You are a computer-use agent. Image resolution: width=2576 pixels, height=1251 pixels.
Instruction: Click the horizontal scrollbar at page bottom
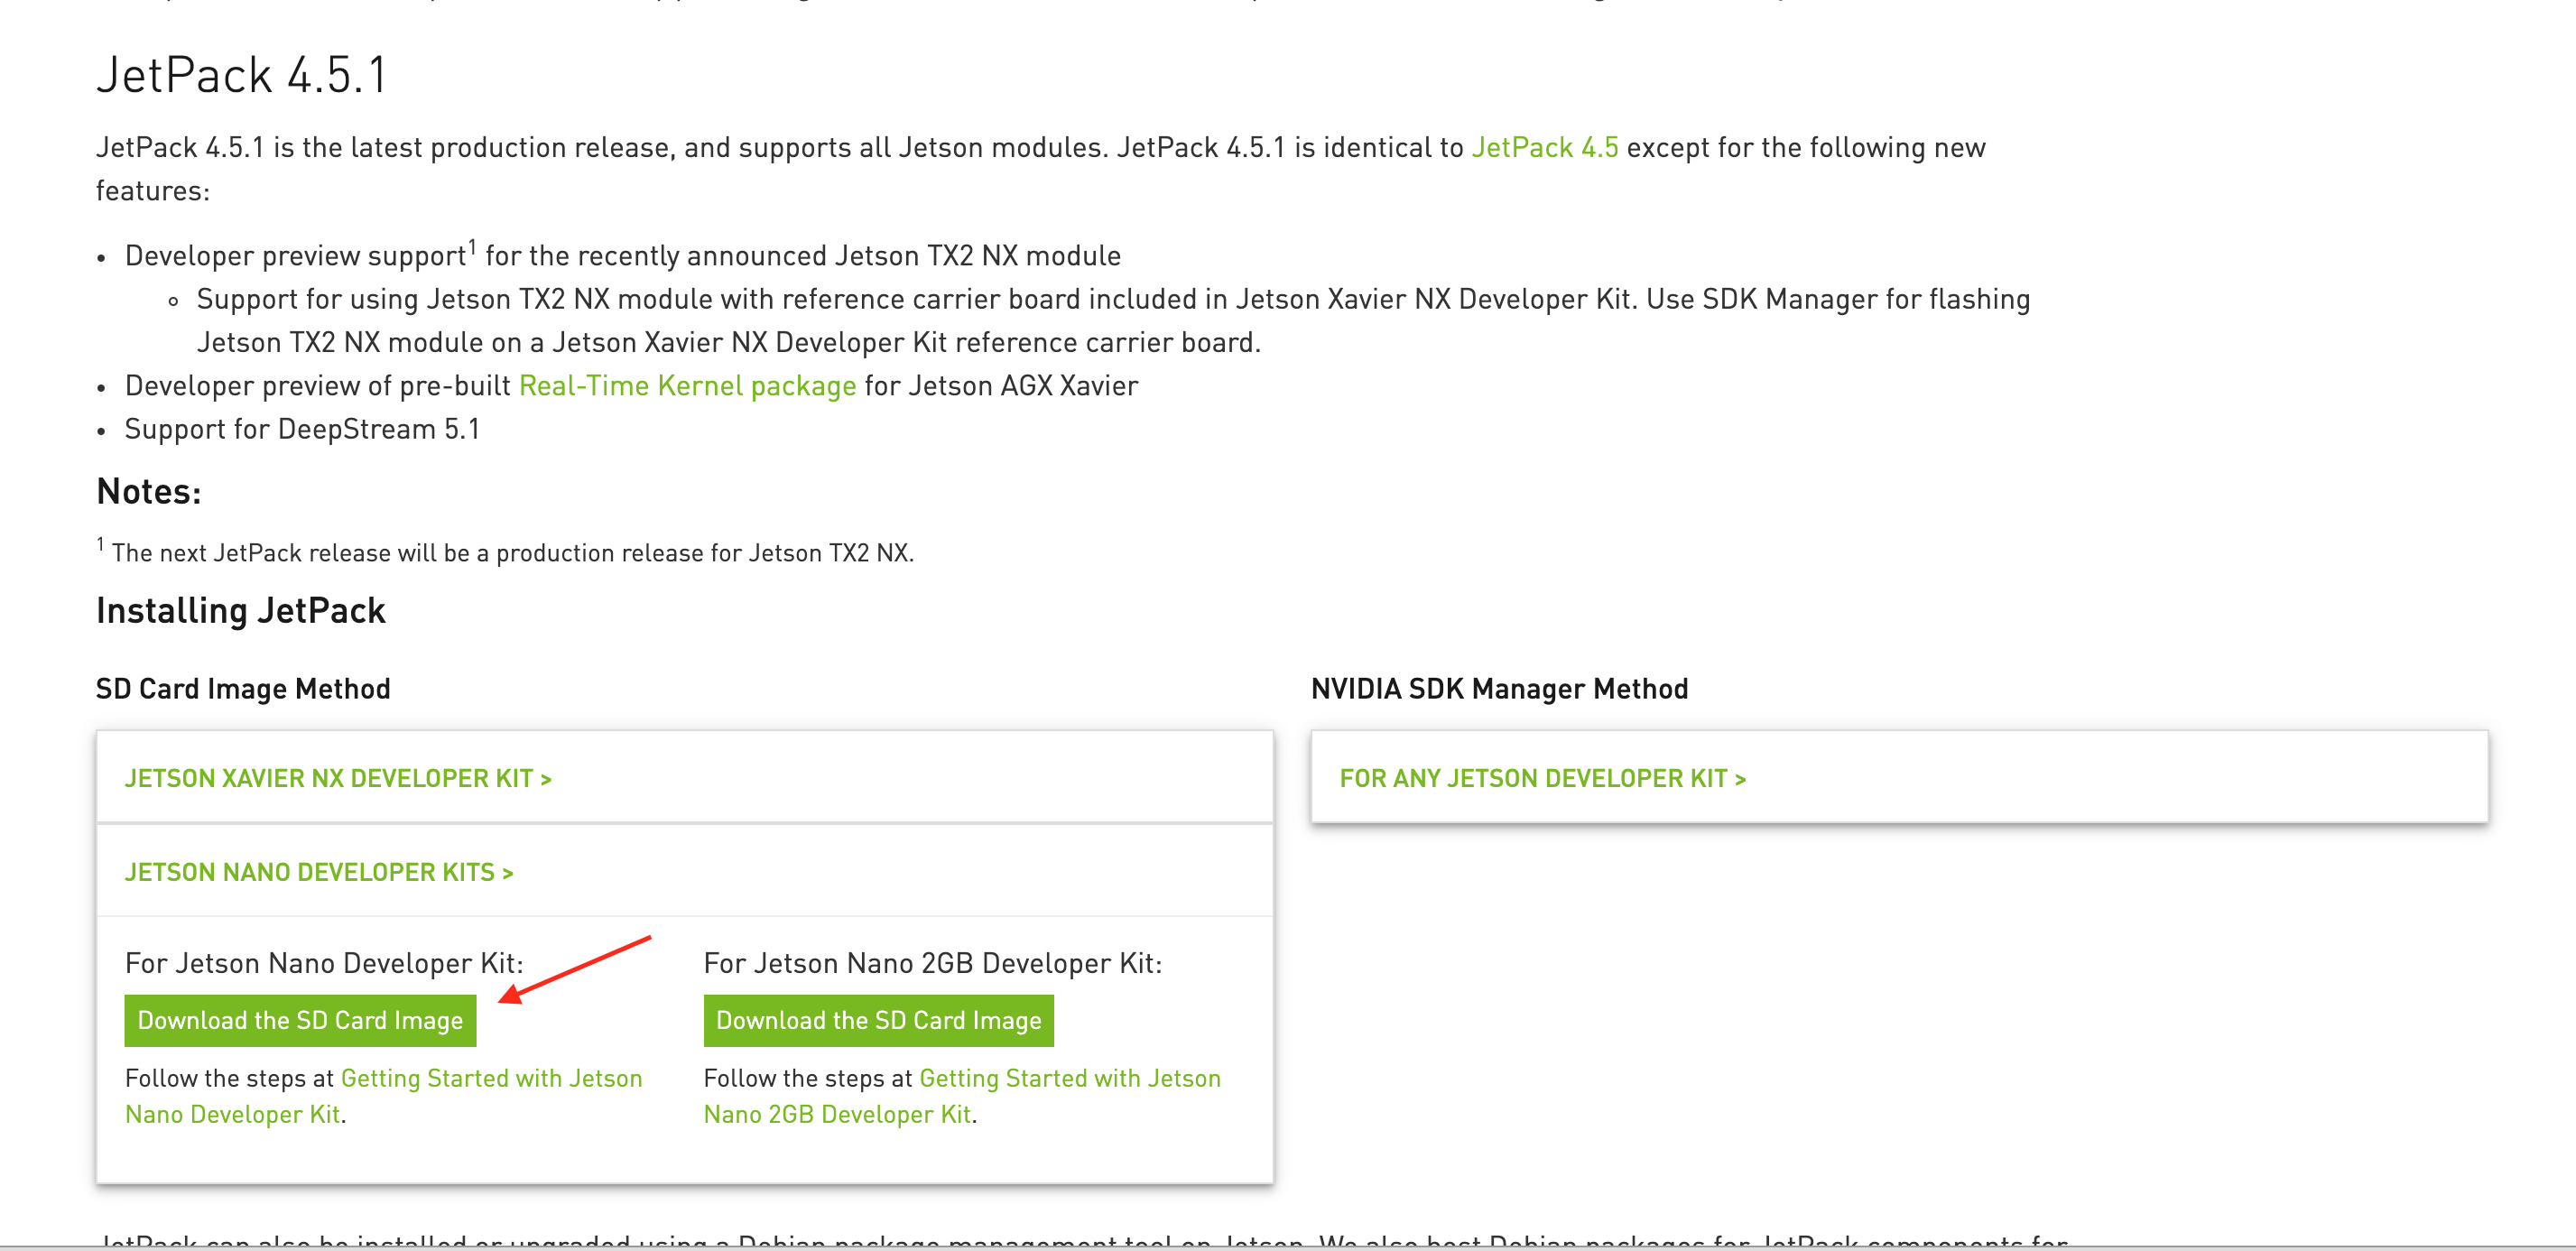1288,1247
